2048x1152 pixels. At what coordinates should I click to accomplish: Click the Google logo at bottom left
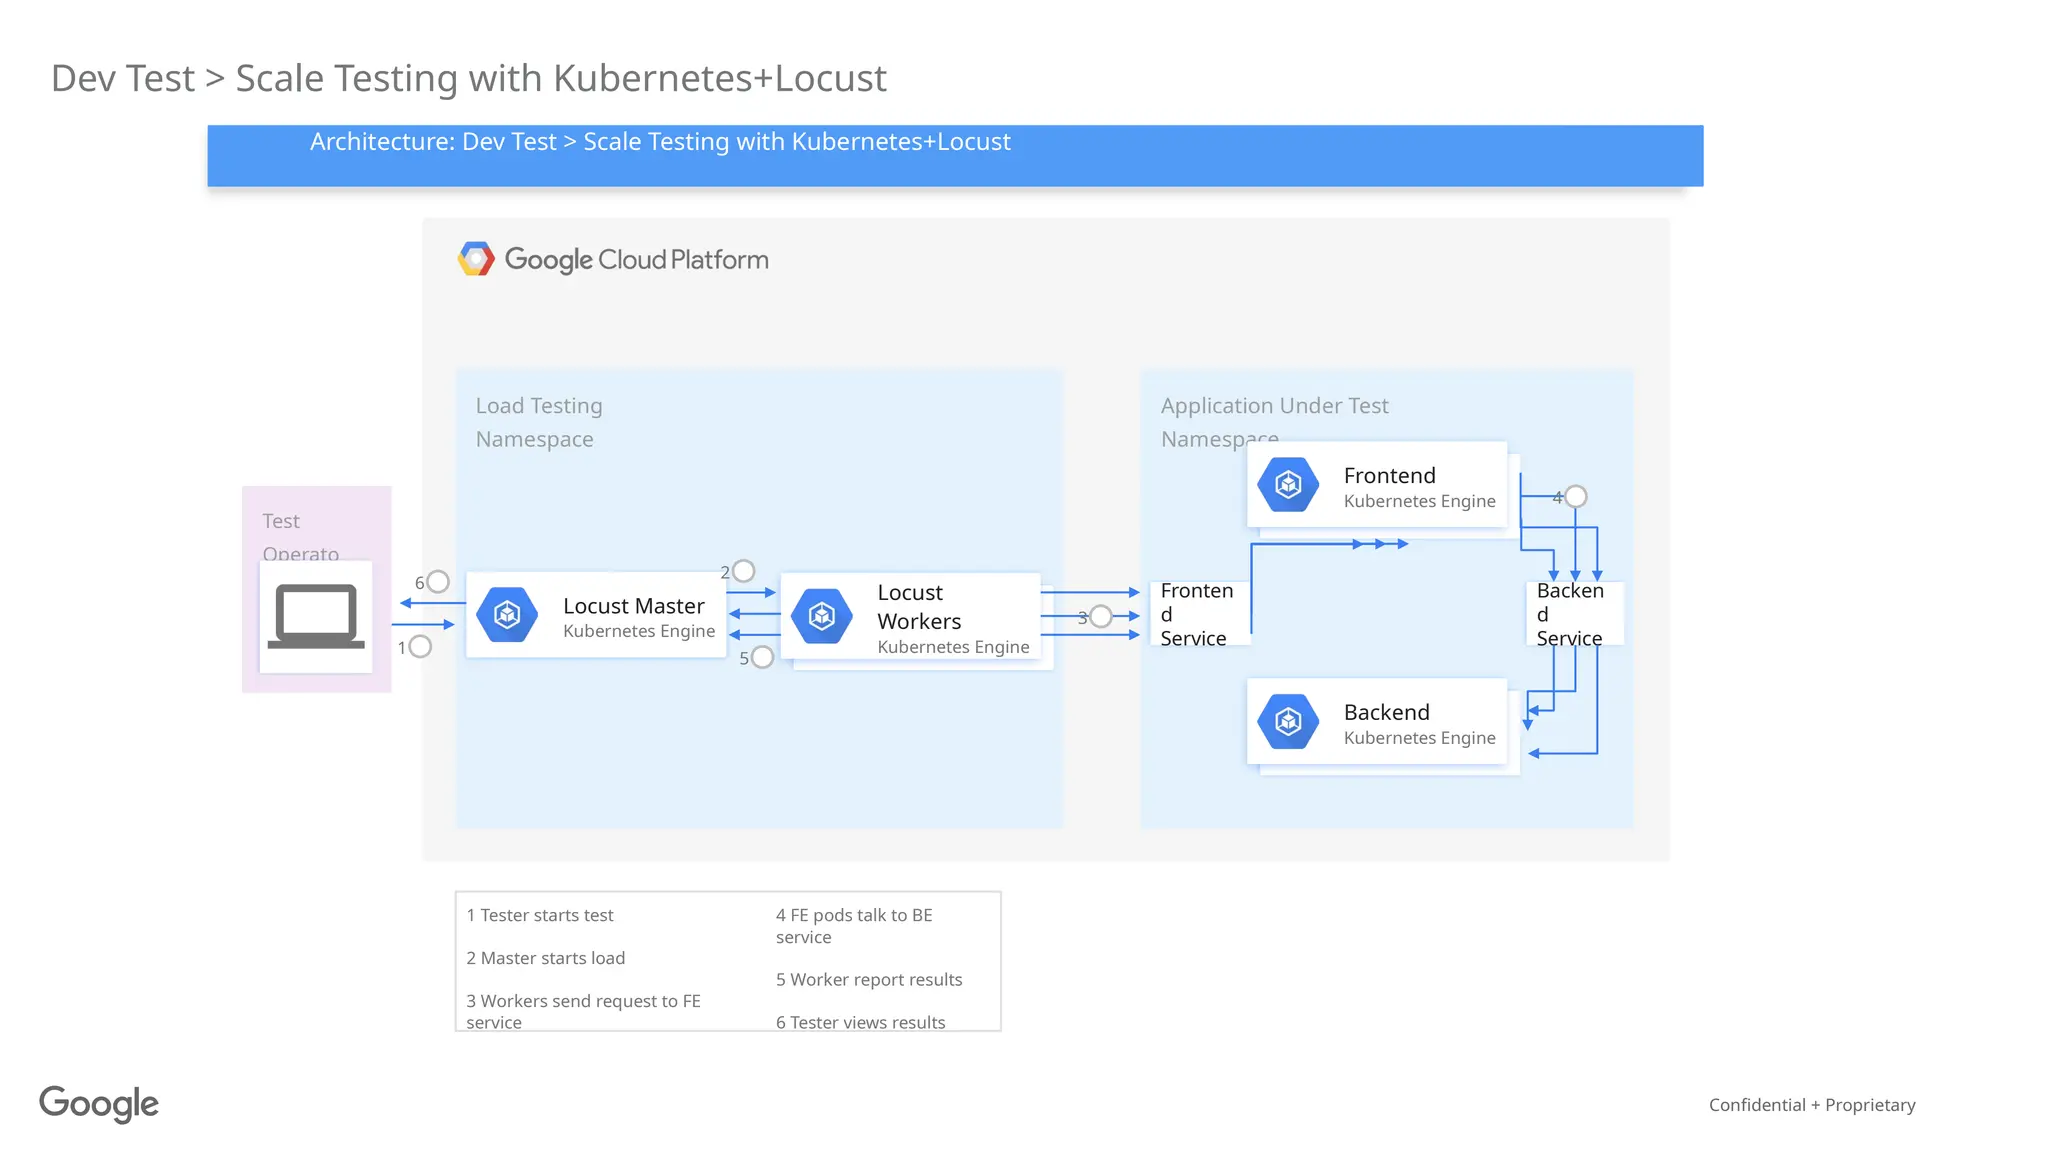point(99,1104)
